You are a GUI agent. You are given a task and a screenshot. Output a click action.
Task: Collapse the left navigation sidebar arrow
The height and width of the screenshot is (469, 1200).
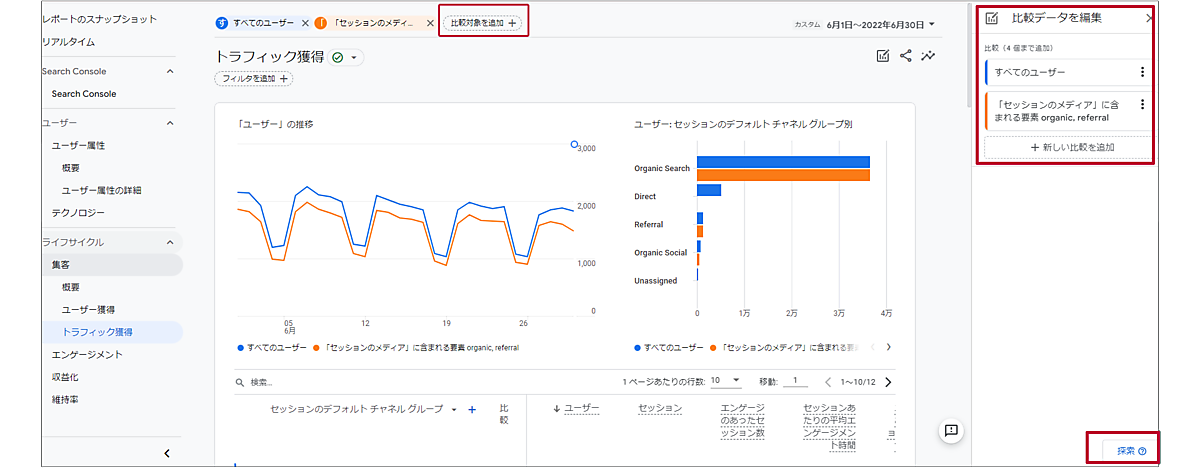click(x=167, y=453)
